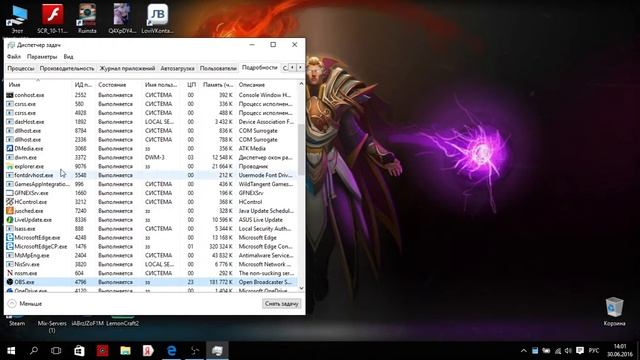Collapse view with Меньше button

coord(25,303)
